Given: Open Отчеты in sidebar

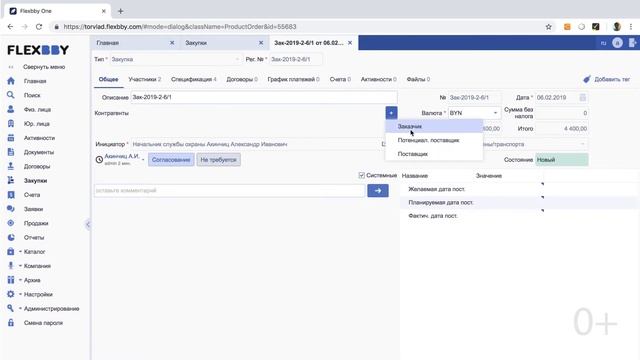Looking at the screenshot, I should pos(33,238).
